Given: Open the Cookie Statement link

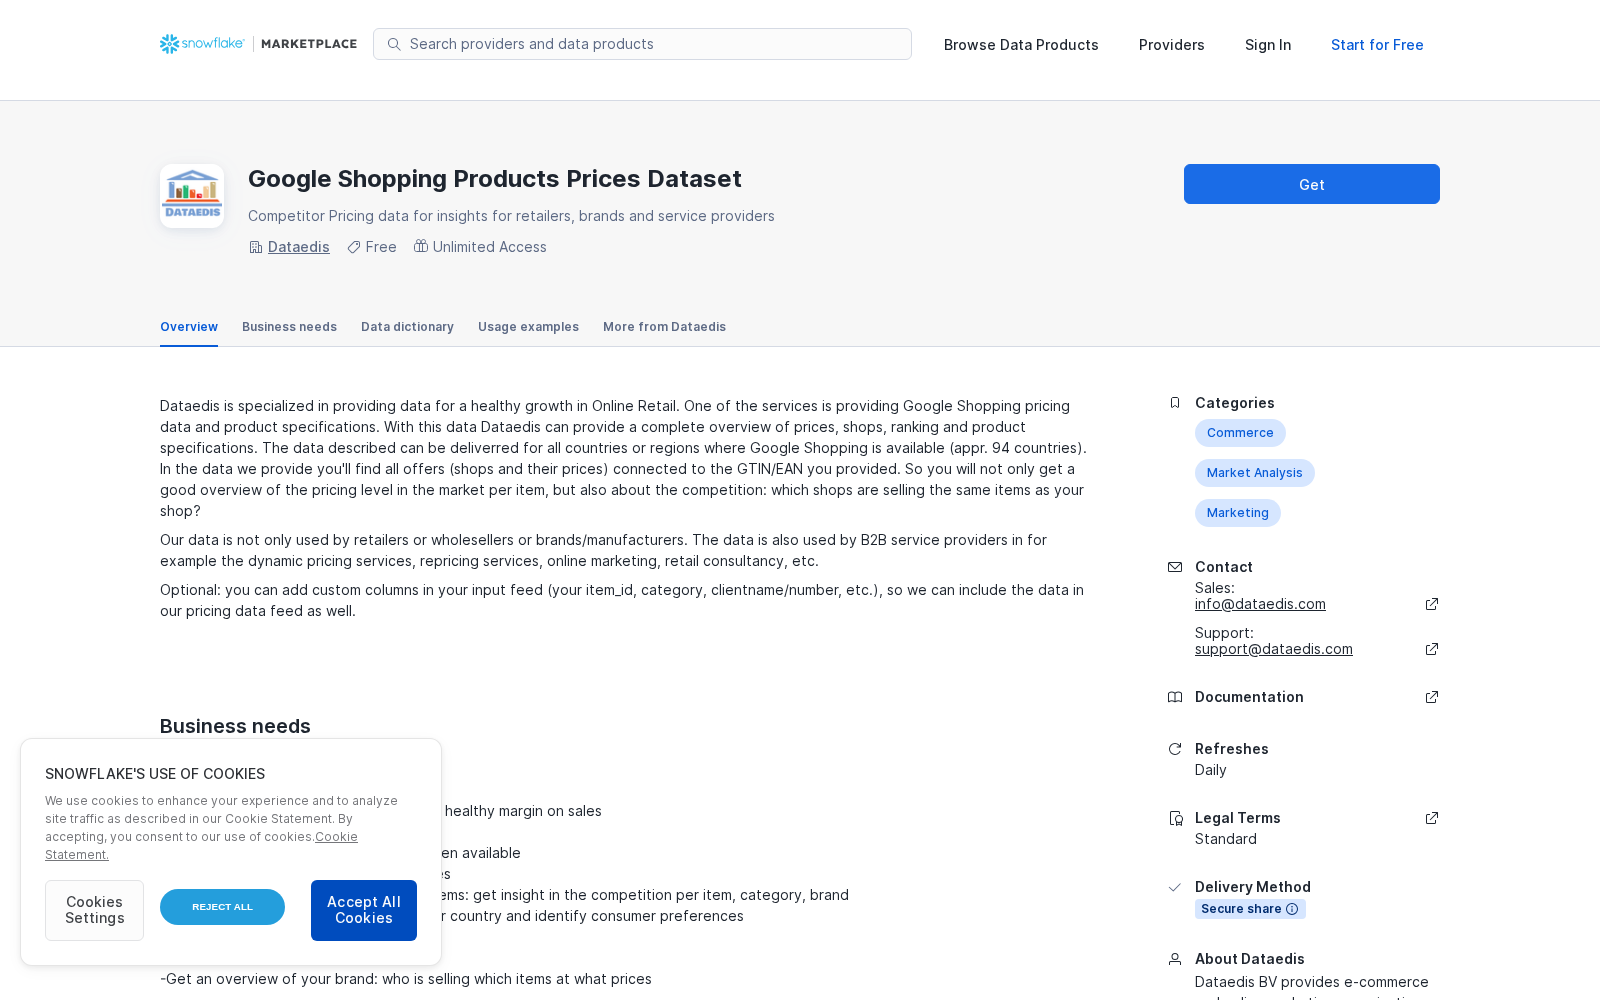Looking at the screenshot, I should coord(201,846).
